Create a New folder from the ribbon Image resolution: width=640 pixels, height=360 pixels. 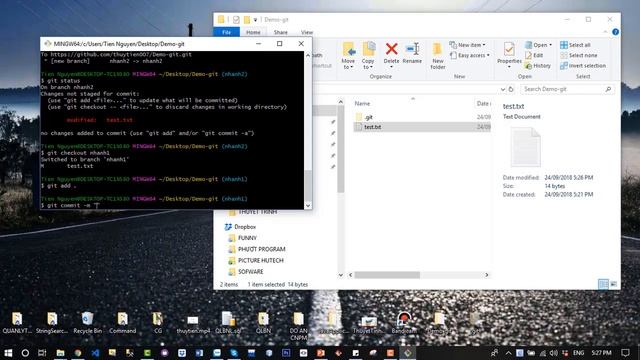click(438, 56)
